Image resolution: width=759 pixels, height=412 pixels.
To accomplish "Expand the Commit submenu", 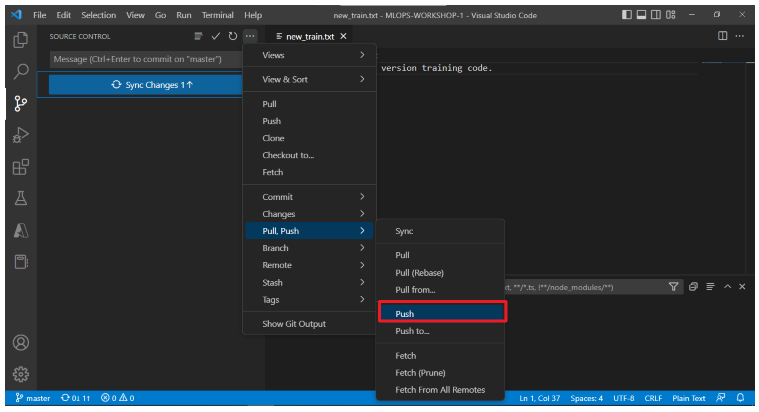I will coord(310,197).
